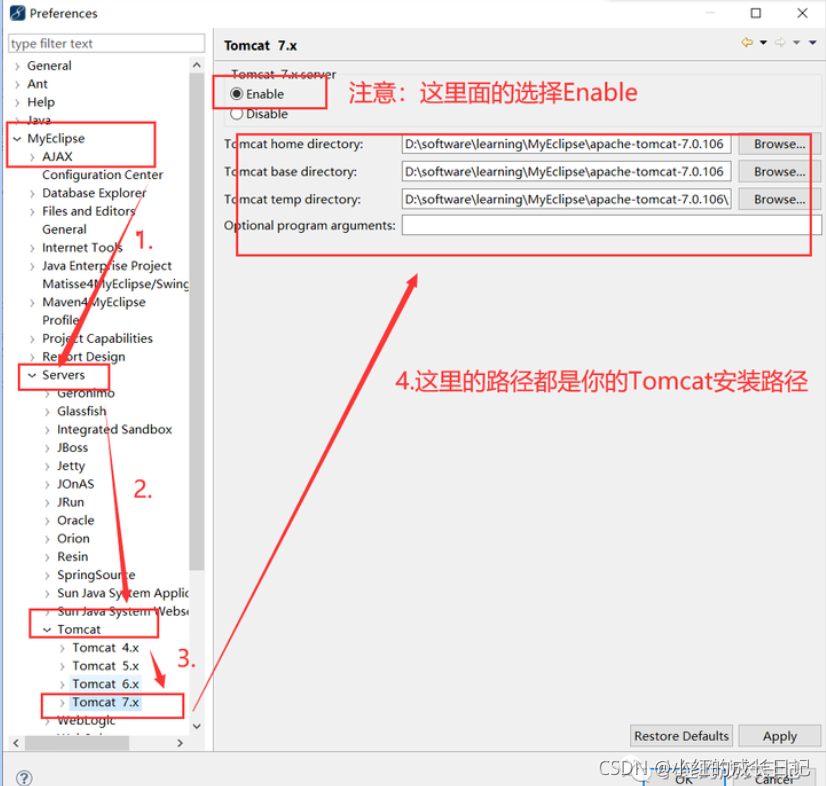Screen dimensions: 826x786
Task: Click horizontal scrollbar right arrow
Action: [180, 743]
